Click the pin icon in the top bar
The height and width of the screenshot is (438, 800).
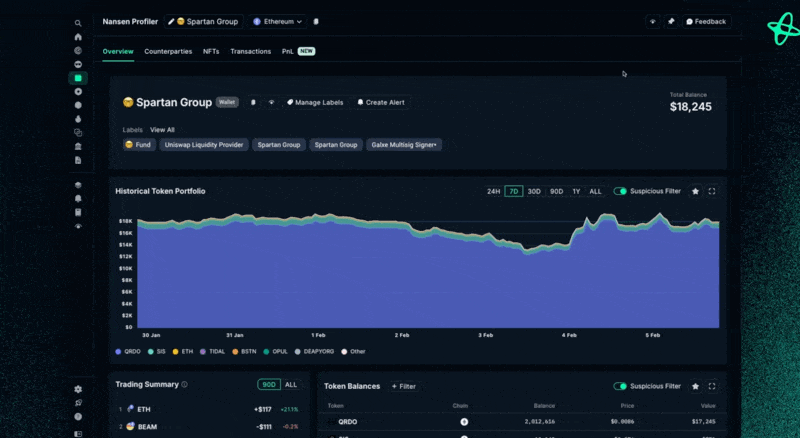(671, 21)
